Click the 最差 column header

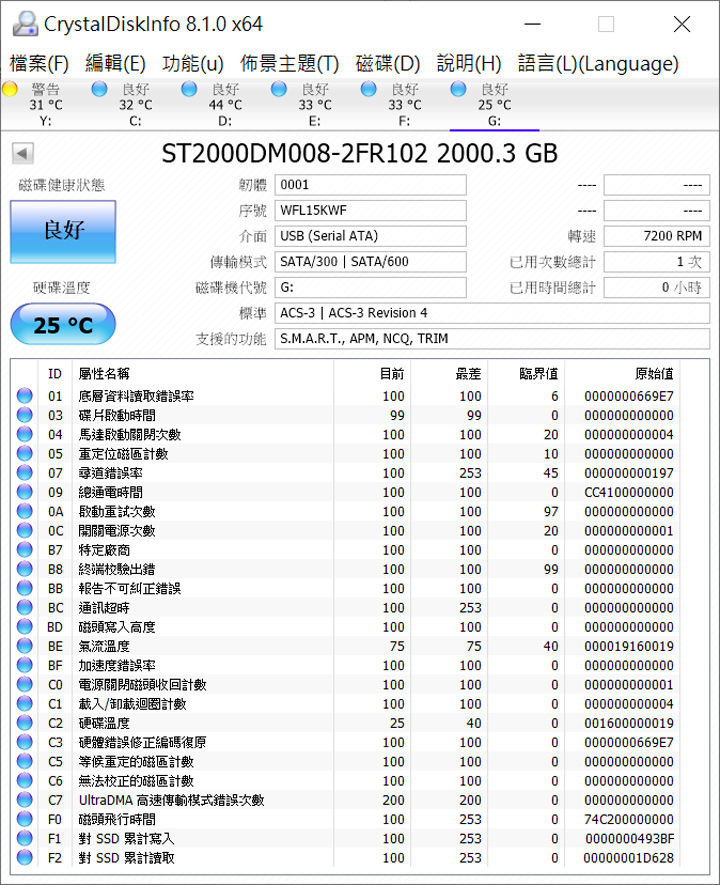click(x=468, y=374)
